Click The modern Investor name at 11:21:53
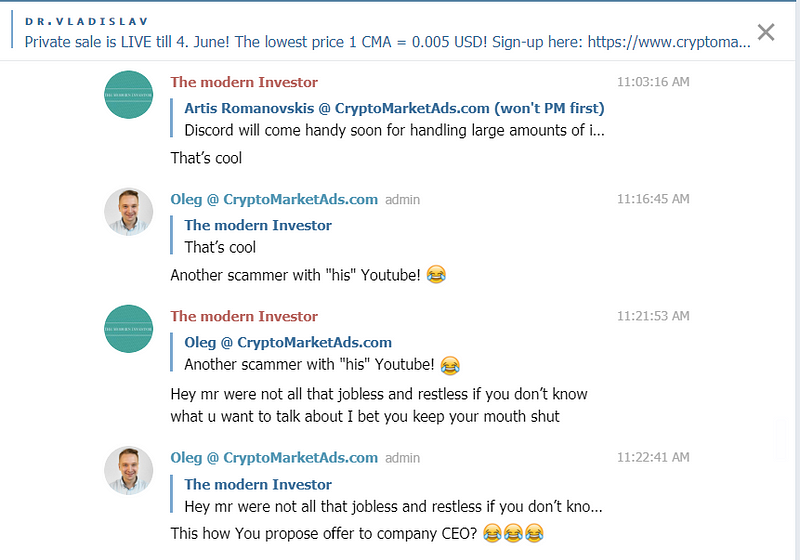The image size is (800, 560). point(244,316)
